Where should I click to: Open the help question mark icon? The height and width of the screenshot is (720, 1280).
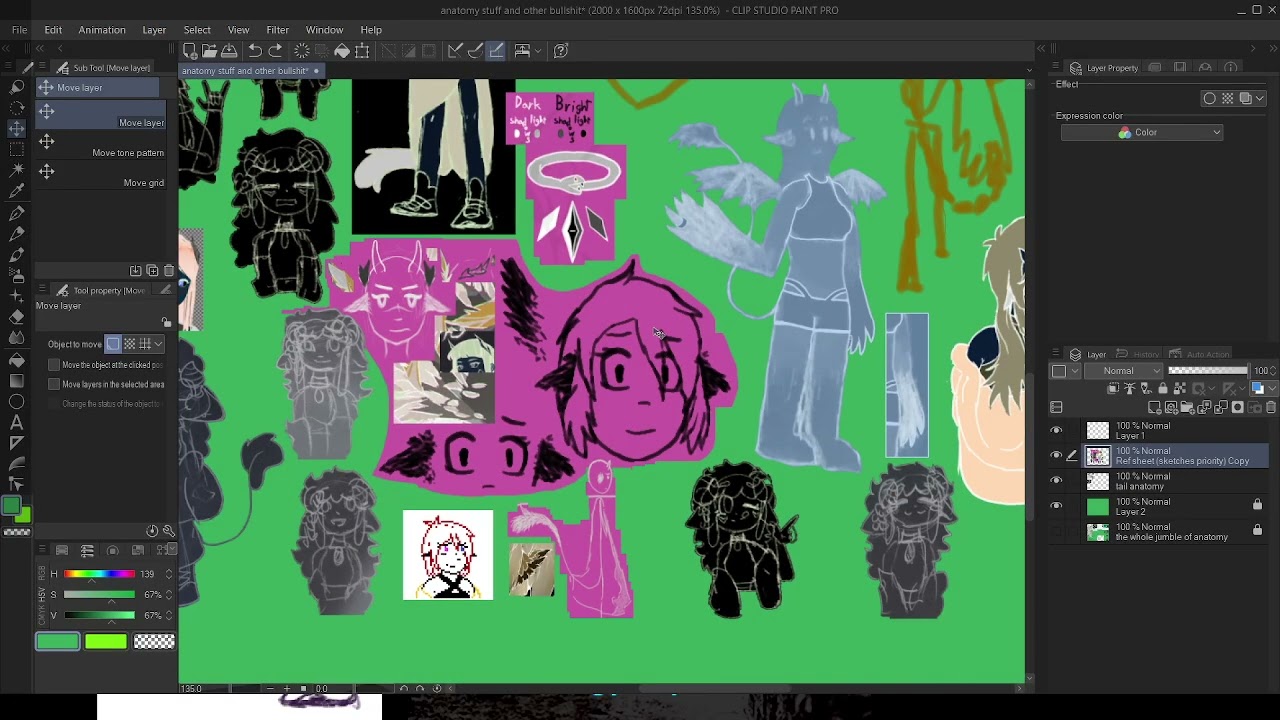(561, 50)
